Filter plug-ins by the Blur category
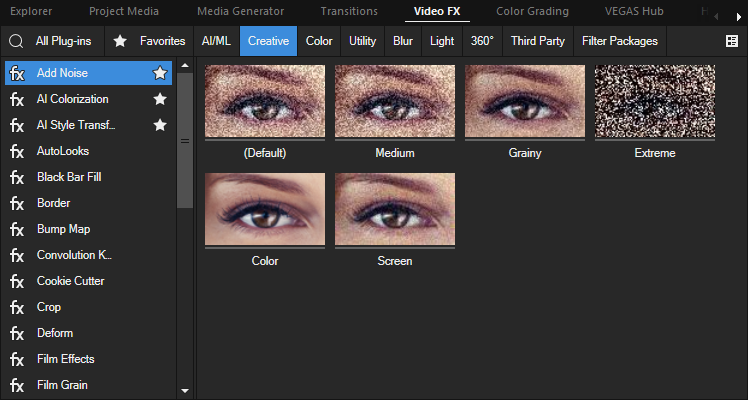The height and width of the screenshot is (400, 748). pos(403,41)
